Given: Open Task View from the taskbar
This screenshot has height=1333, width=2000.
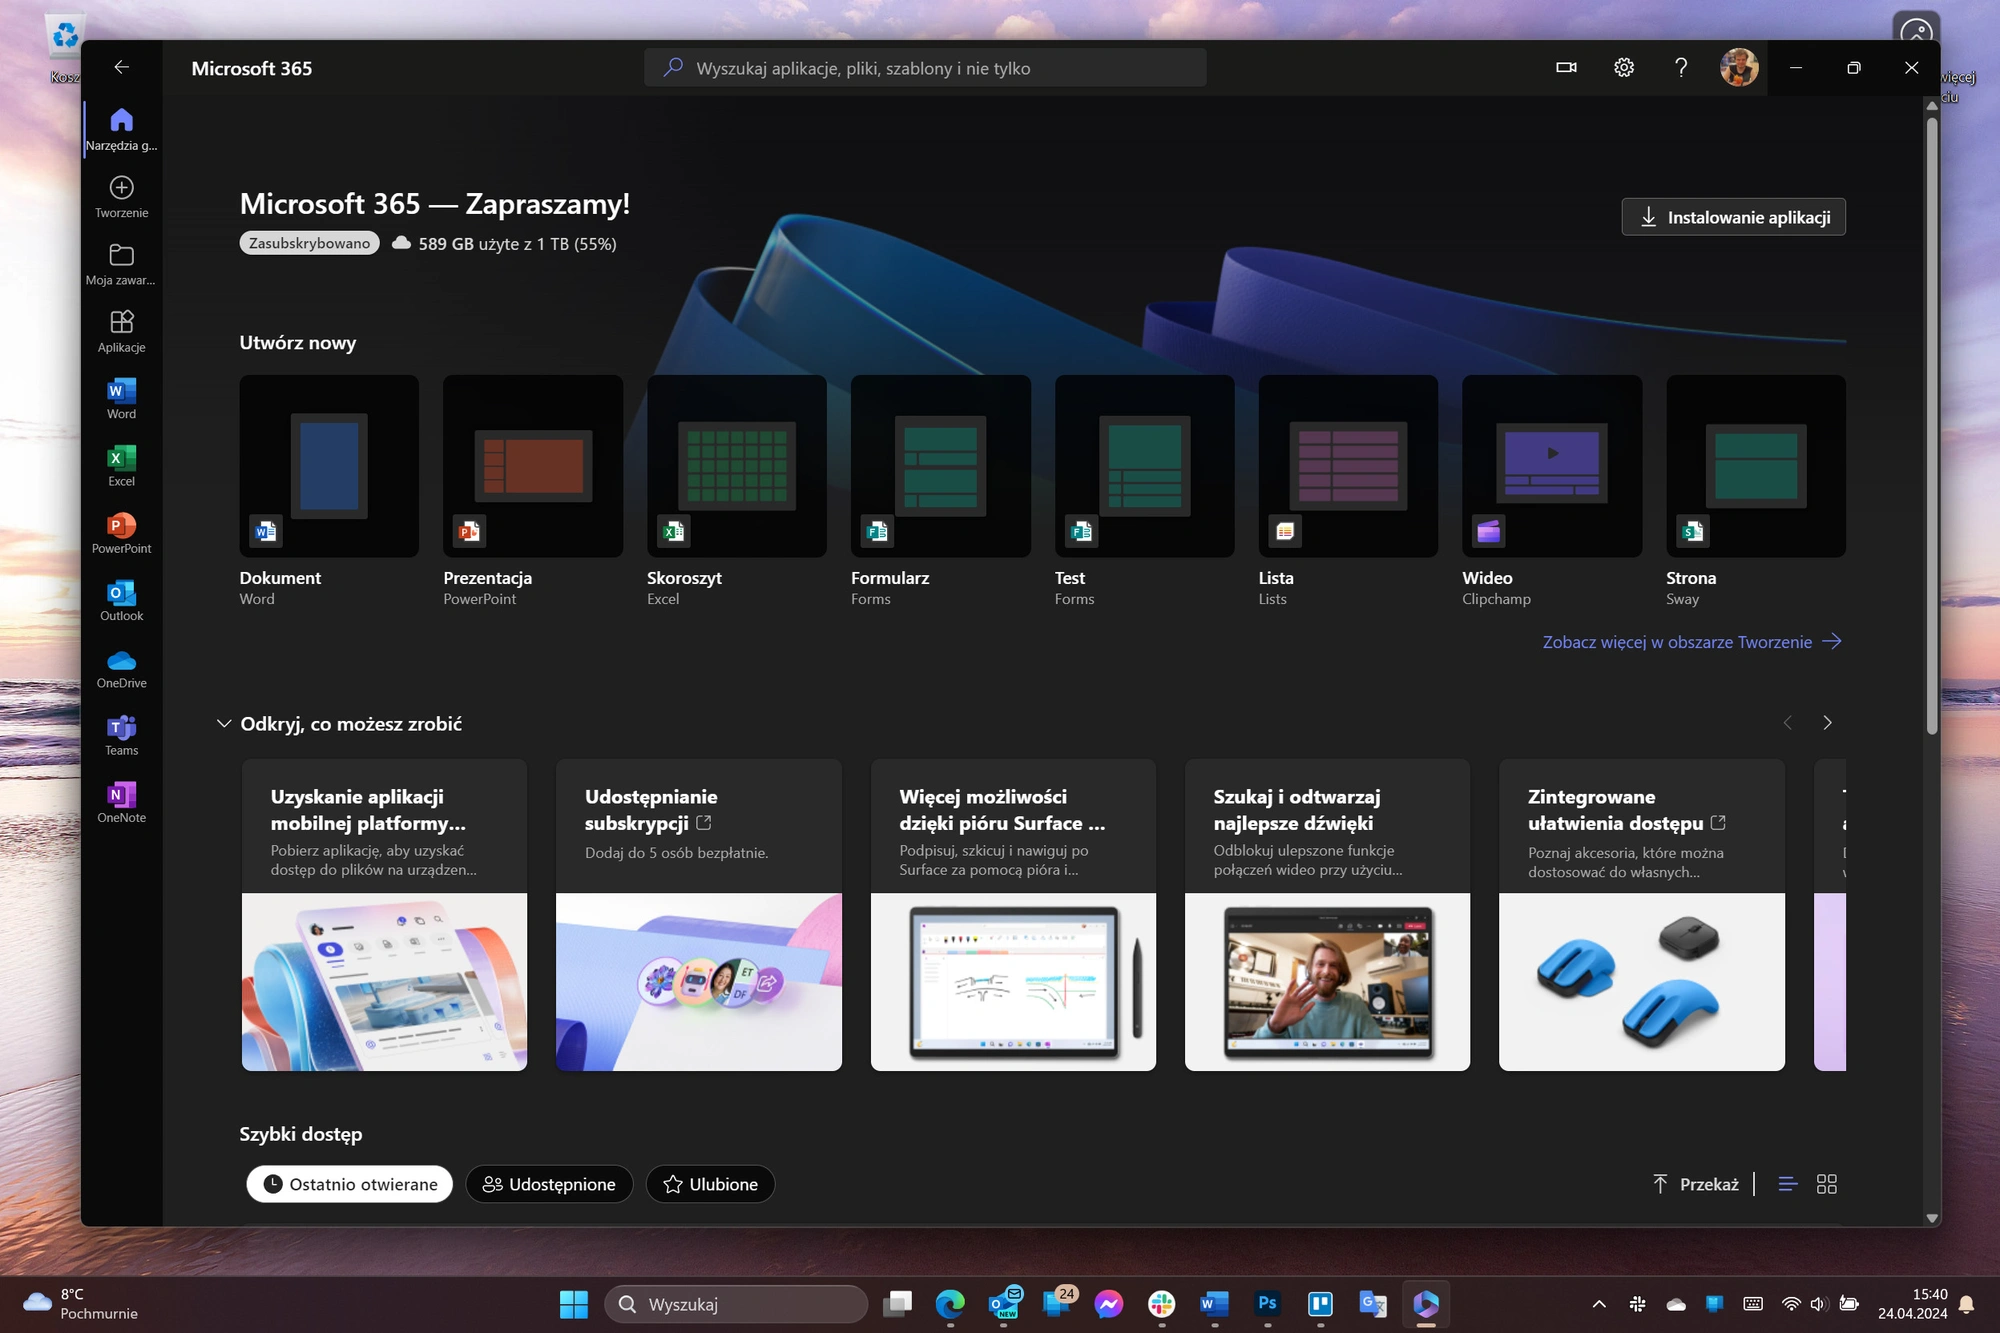Looking at the screenshot, I should [x=897, y=1304].
